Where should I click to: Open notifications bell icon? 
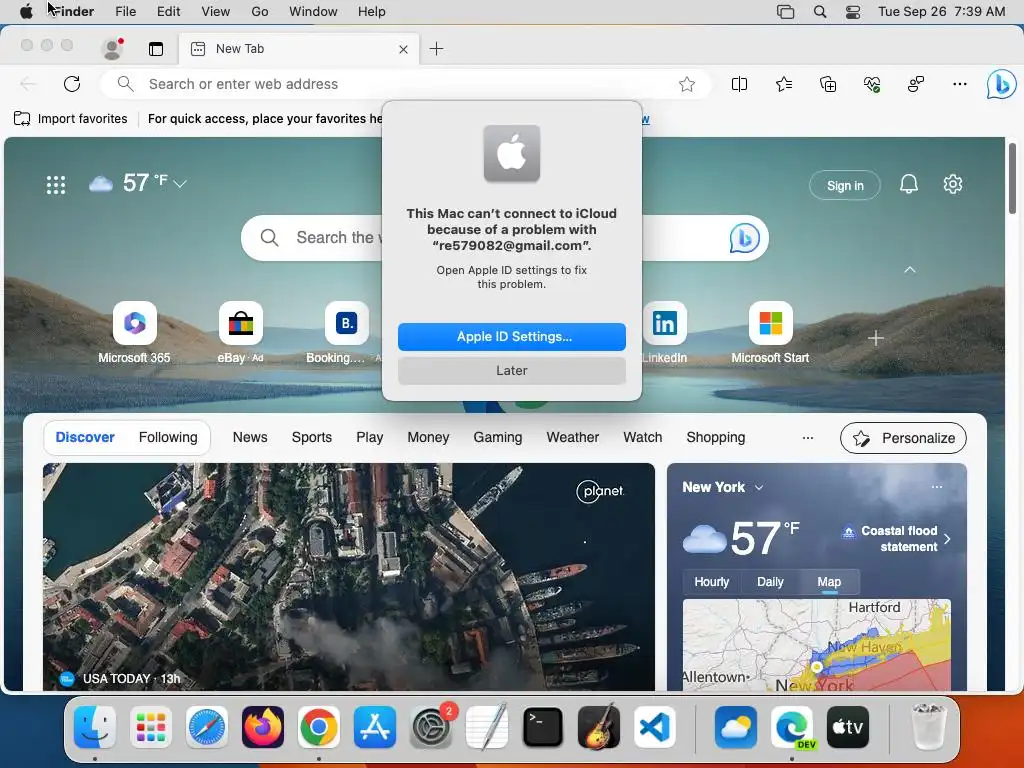click(908, 184)
